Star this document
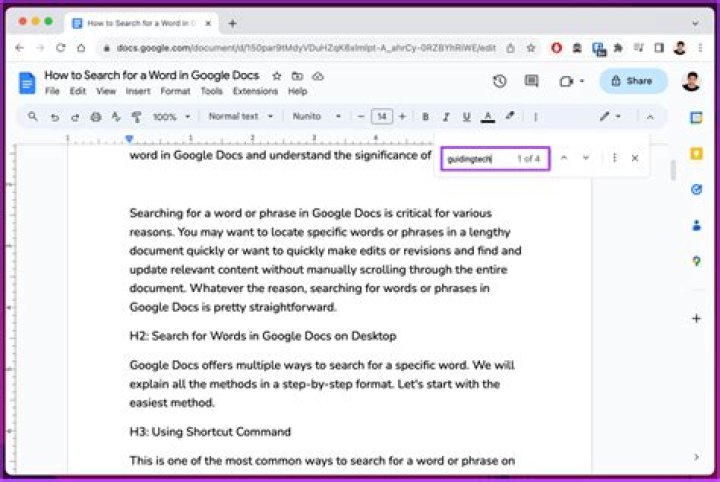Viewport: 720px width, 482px height. click(x=277, y=76)
